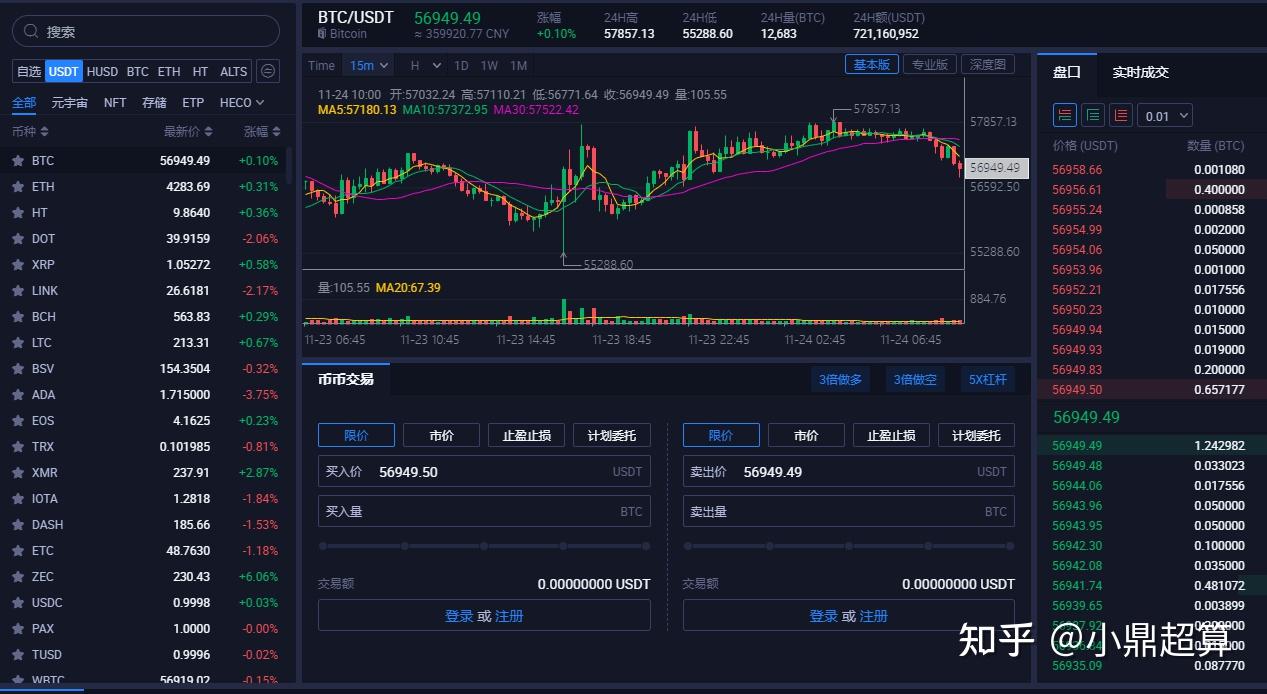Click the 卖出量 amount input field
Screen dimensions: 1267x694
[x=849, y=511]
